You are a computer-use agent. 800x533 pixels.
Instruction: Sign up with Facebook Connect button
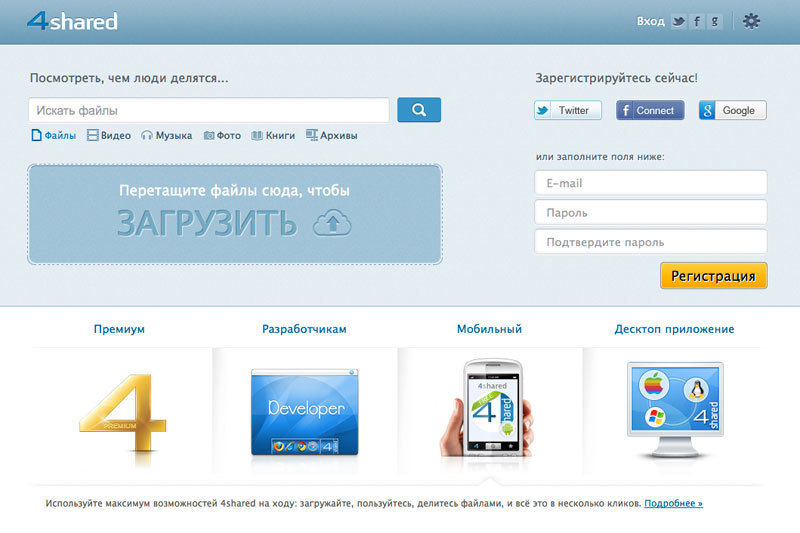(x=650, y=110)
